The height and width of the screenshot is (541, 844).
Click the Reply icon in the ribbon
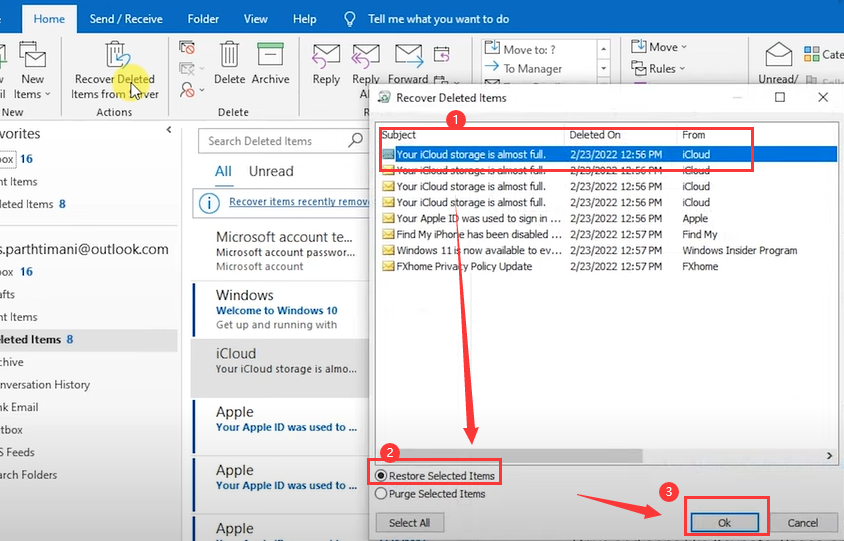pos(326,55)
